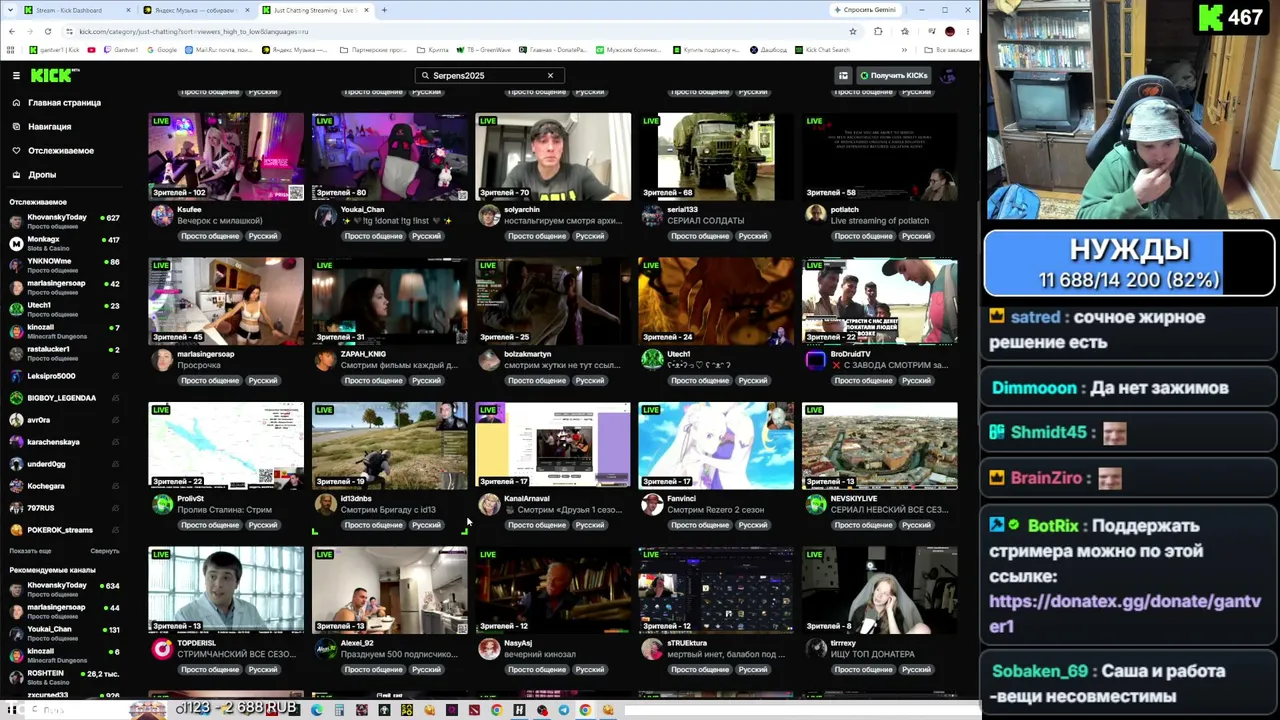Viewport: 1280px width, 720px height.
Task: Click Microsoft Edge icon in taskbar
Action: tap(317, 710)
